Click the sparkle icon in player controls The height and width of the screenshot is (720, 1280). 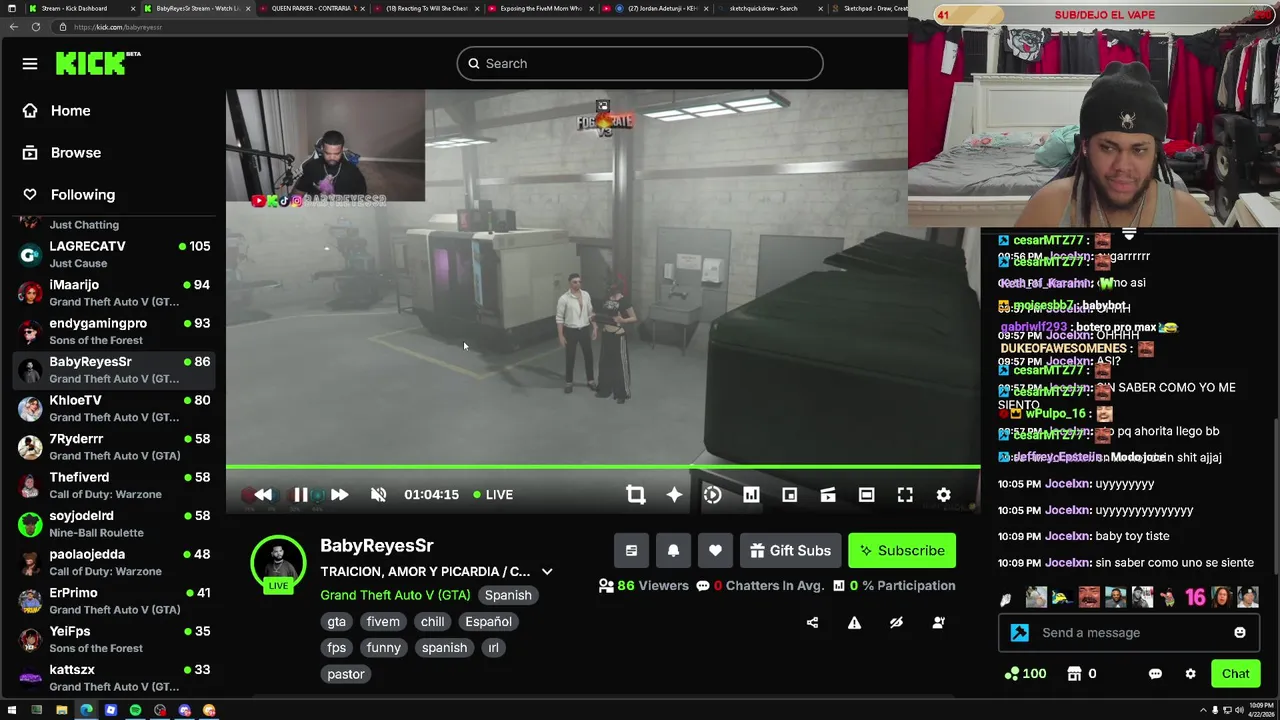coord(674,495)
